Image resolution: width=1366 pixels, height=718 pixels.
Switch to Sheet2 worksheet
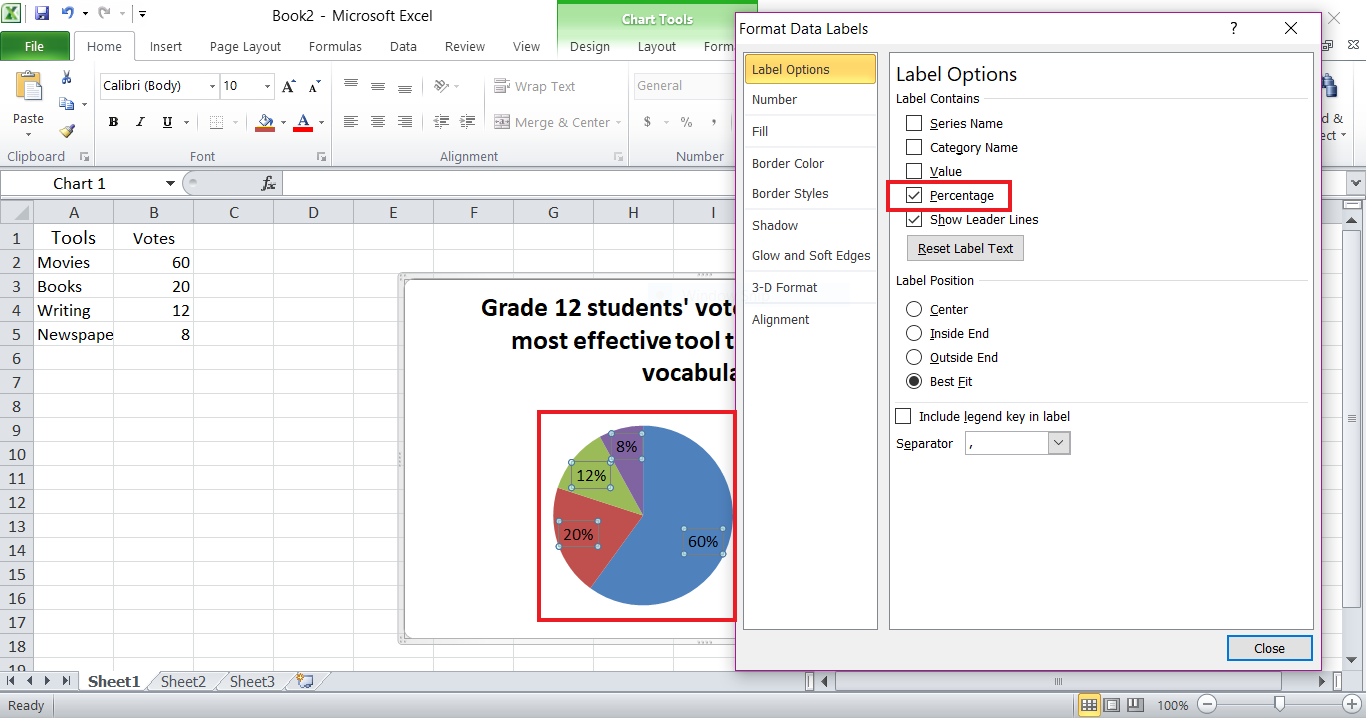182,681
